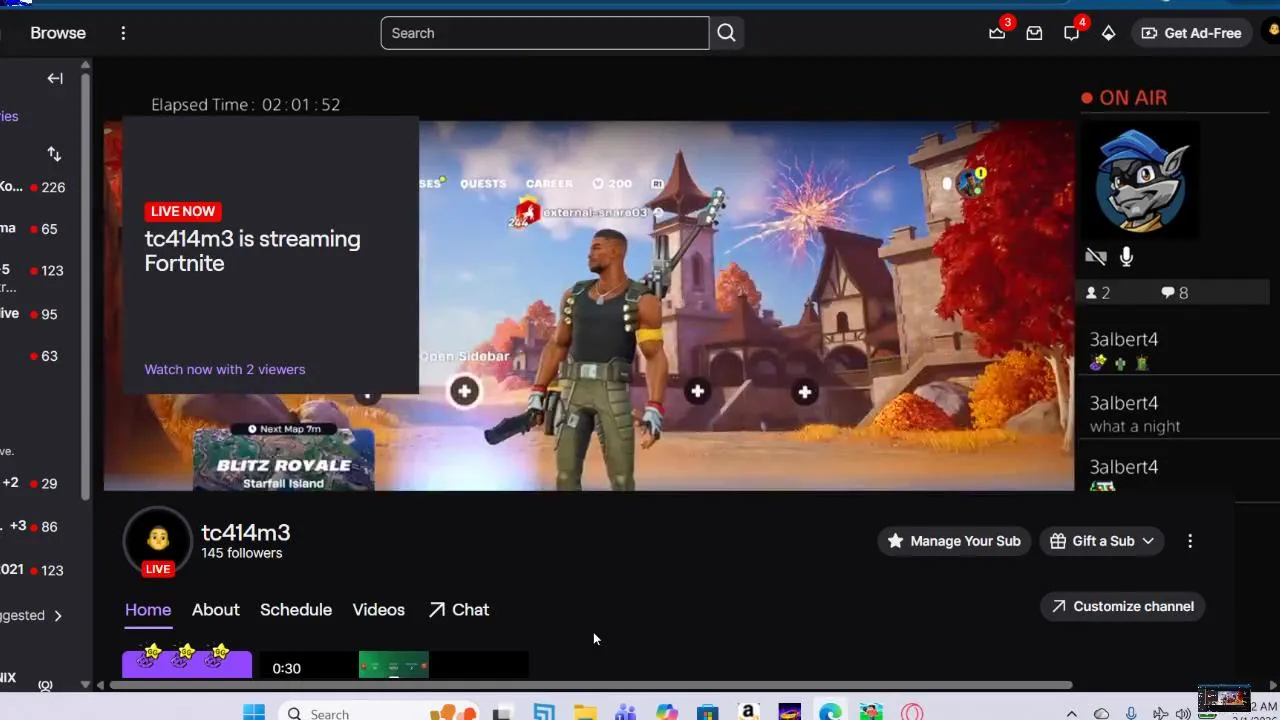
Task: Click 'tc414m3 is streaming Fortnite' title
Action: tap(252, 251)
